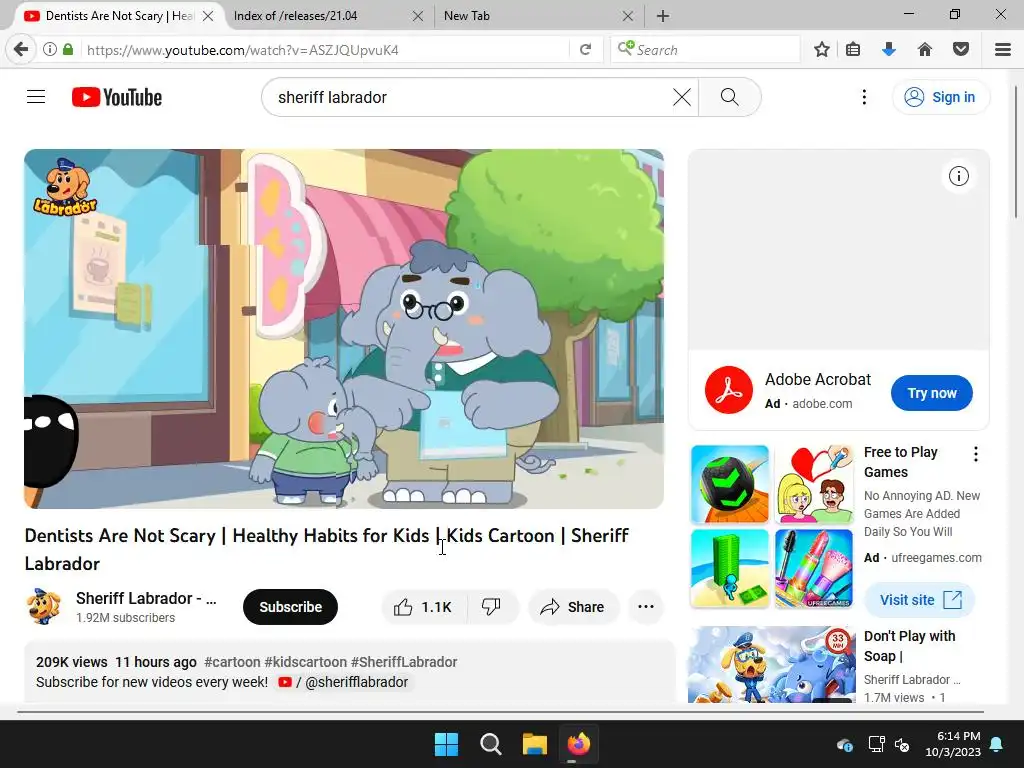Click Adobe Acrobat ad logo

pos(729,391)
